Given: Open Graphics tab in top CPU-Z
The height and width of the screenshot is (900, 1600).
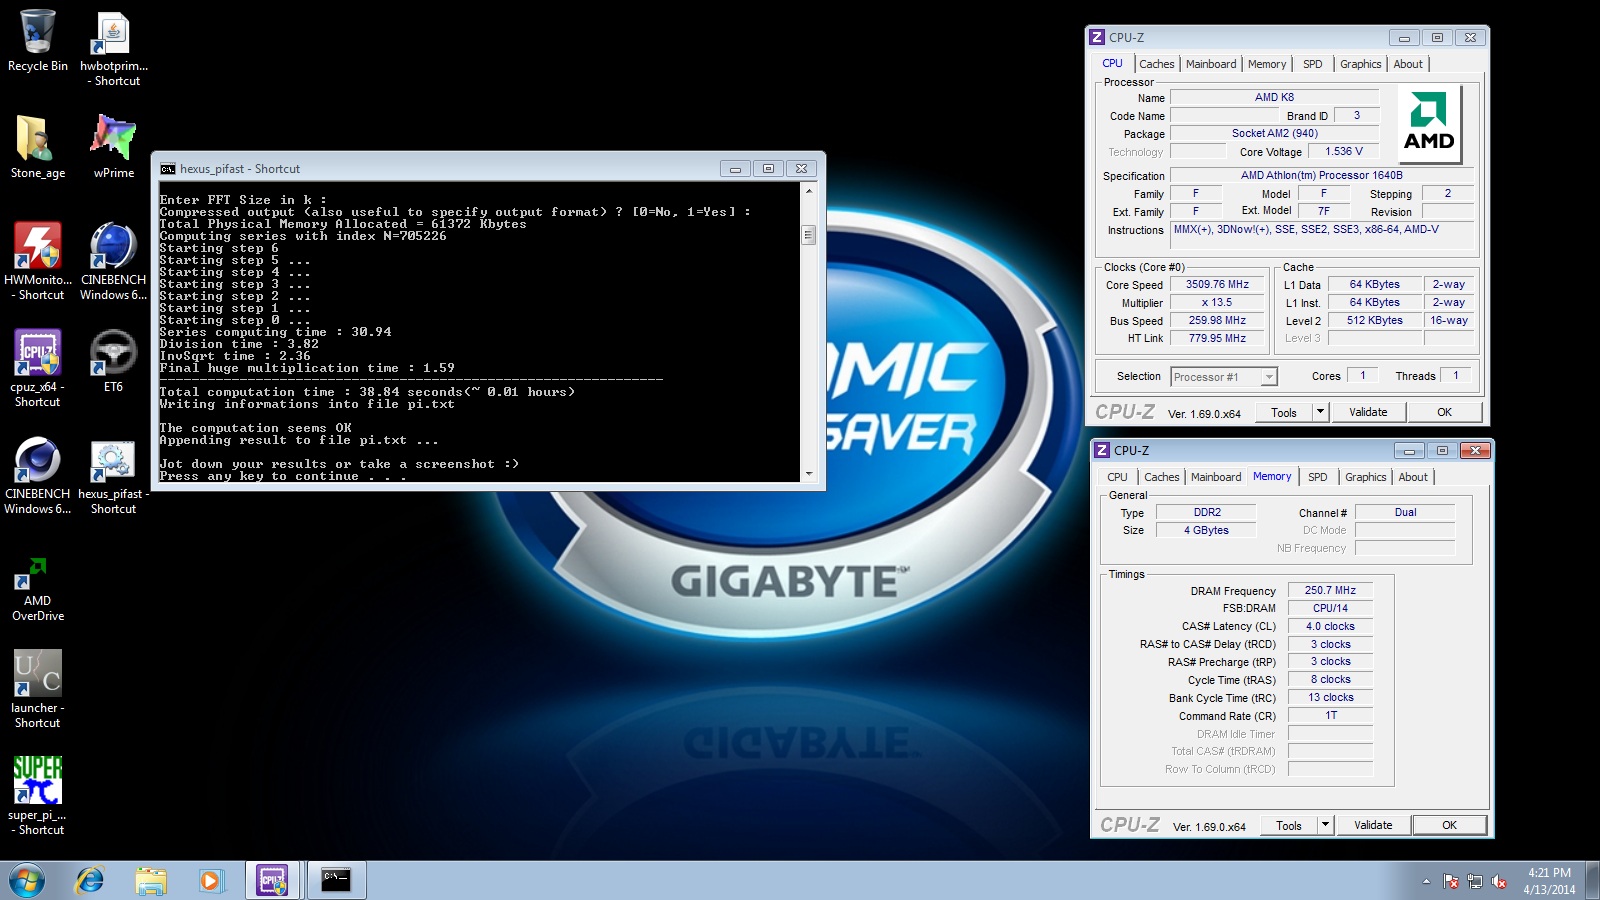Looking at the screenshot, I should point(1361,64).
